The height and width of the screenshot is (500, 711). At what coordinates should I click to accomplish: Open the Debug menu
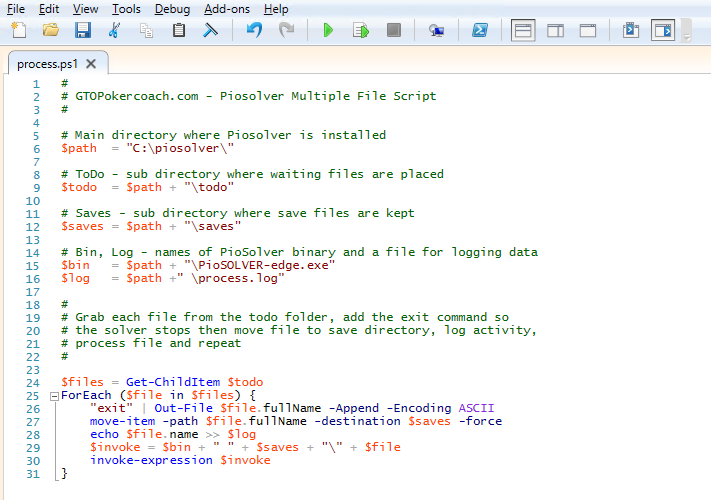click(x=172, y=9)
